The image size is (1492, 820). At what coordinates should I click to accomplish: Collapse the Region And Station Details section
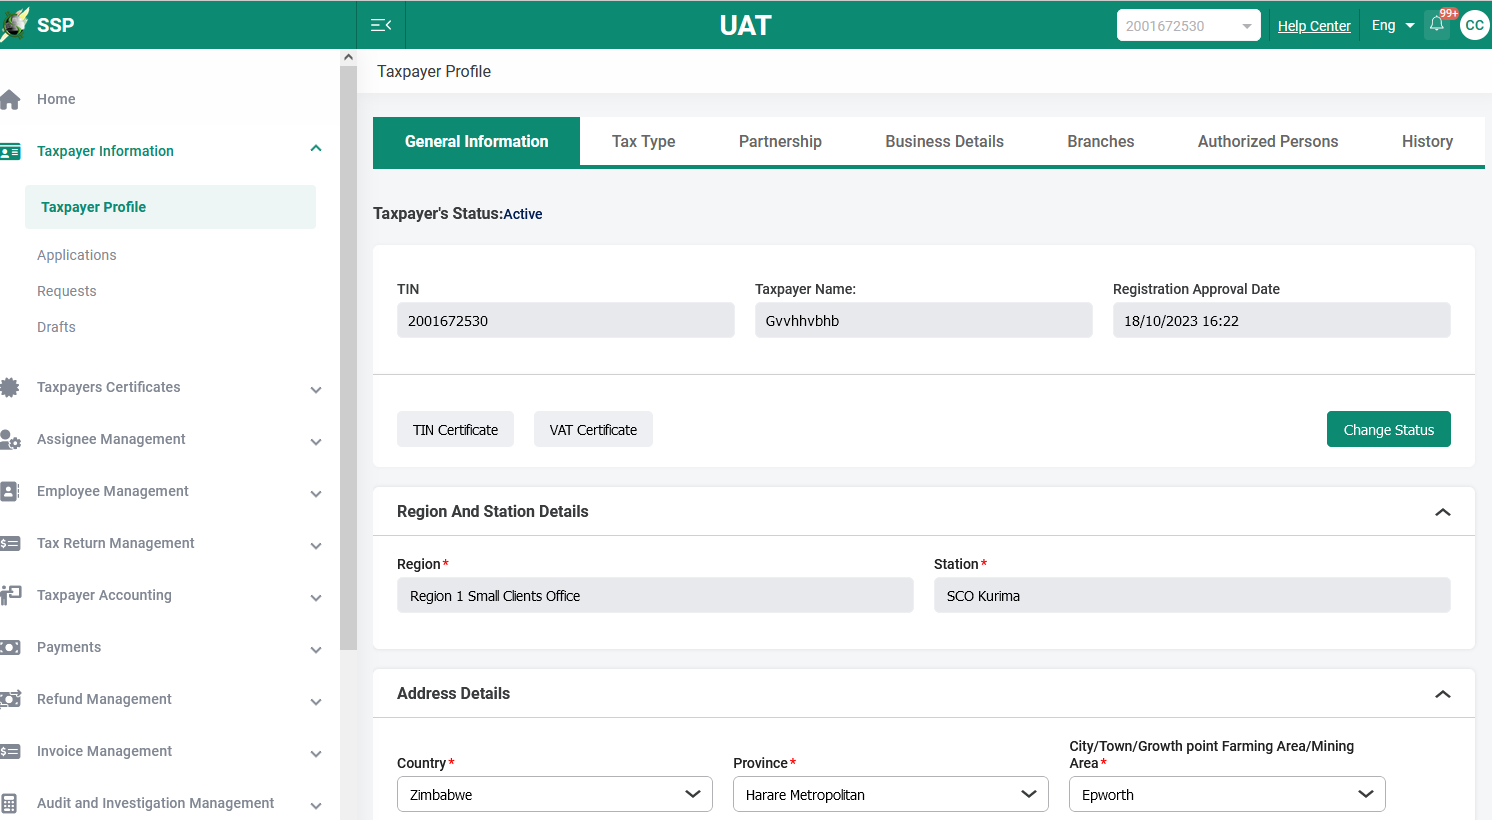1442,512
